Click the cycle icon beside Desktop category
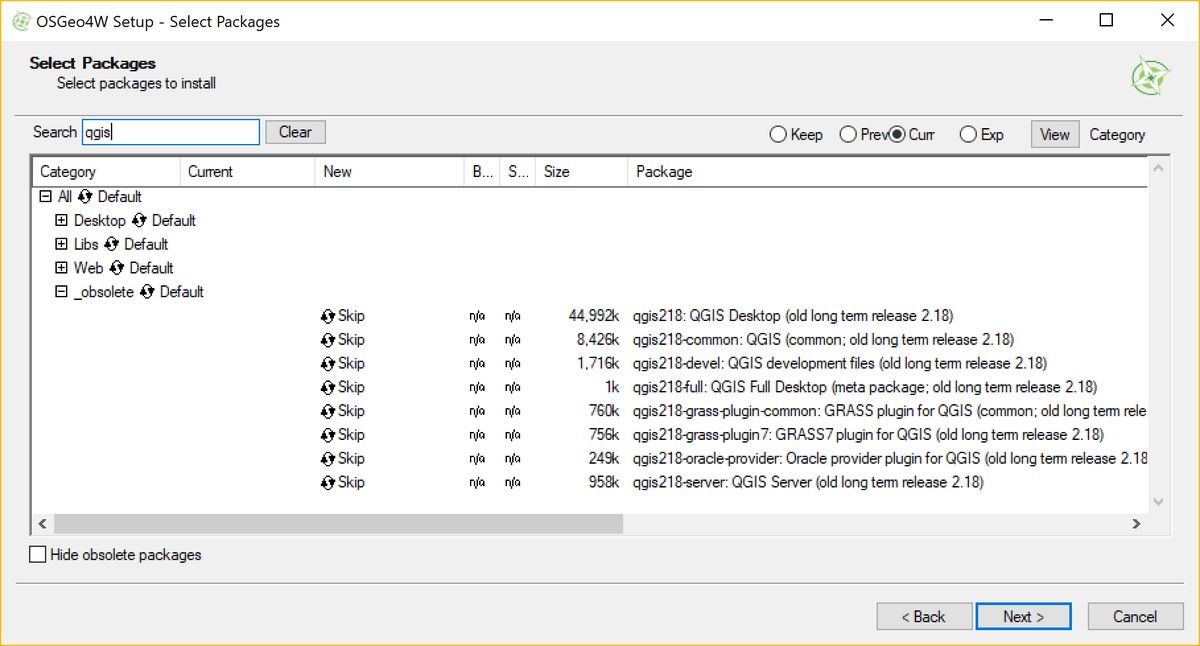This screenshot has height=646, width=1200. click(139, 221)
